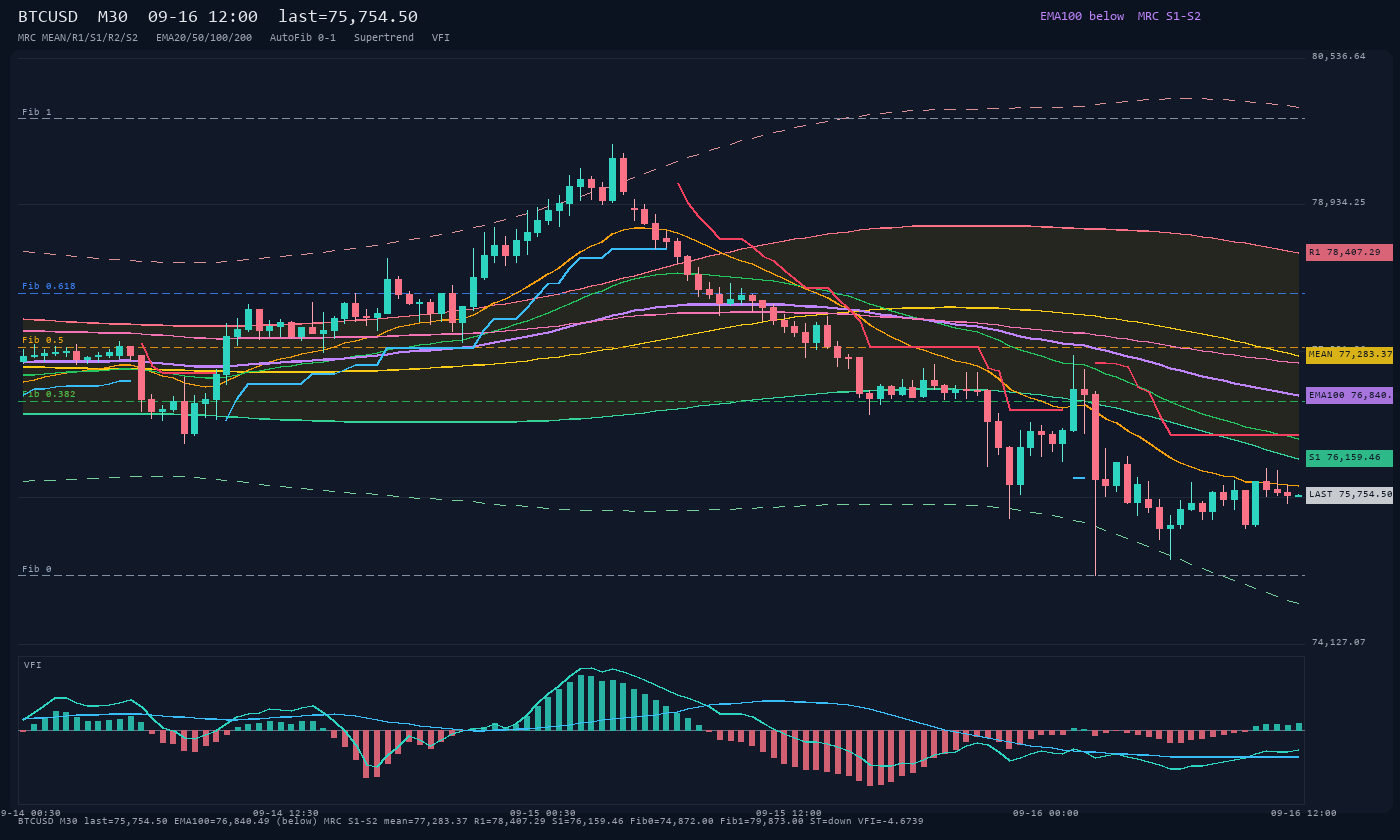The height and width of the screenshot is (840, 1400).
Task: Click the bottom status summary line
Action: 471,821
